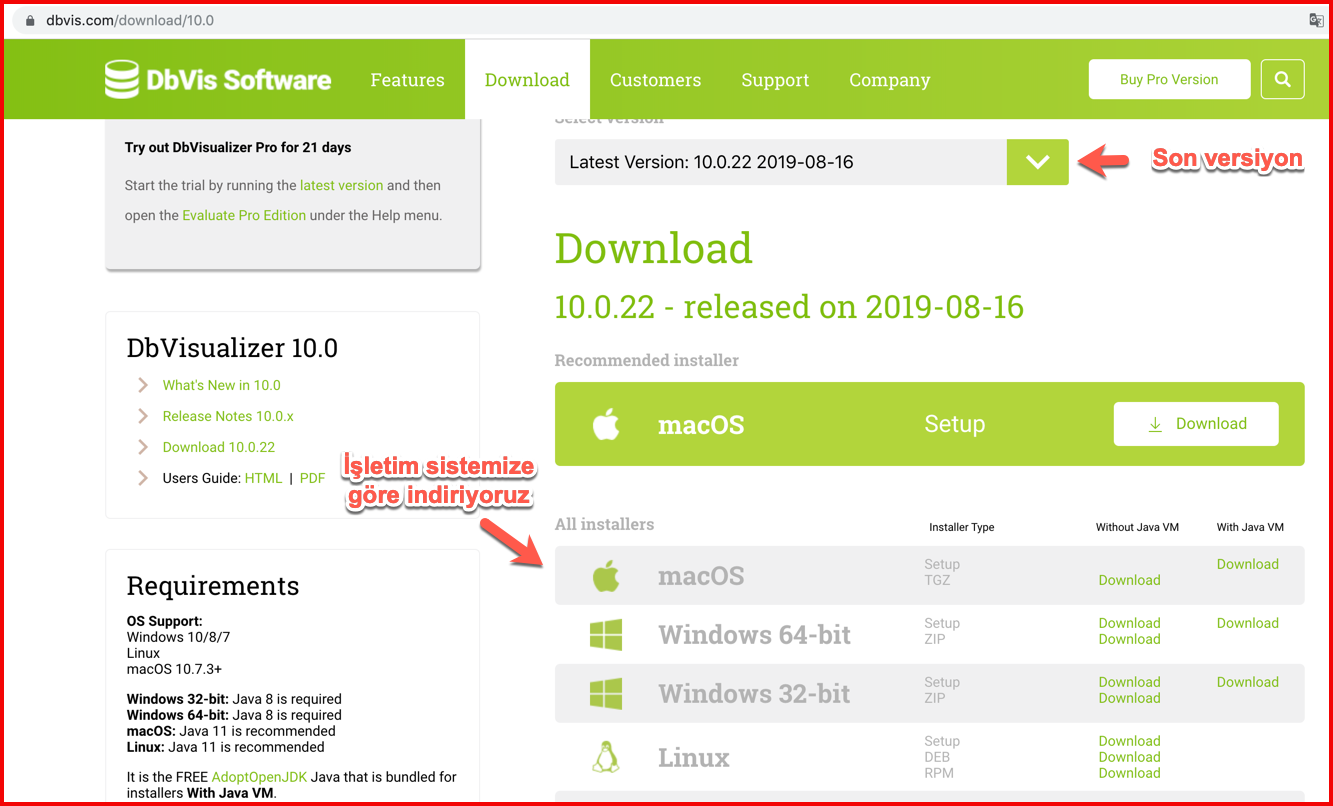Click chevron beside Download 10.0.22
The width and height of the screenshot is (1333, 806).
pyautogui.click(x=143, y=447)
